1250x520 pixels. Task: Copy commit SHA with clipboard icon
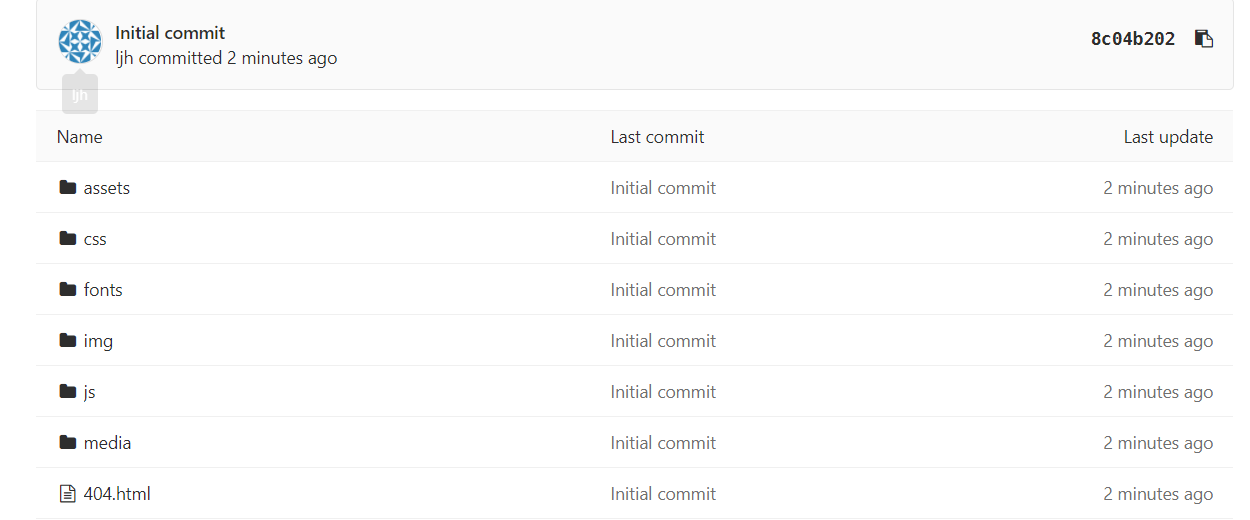(1204, 39)
